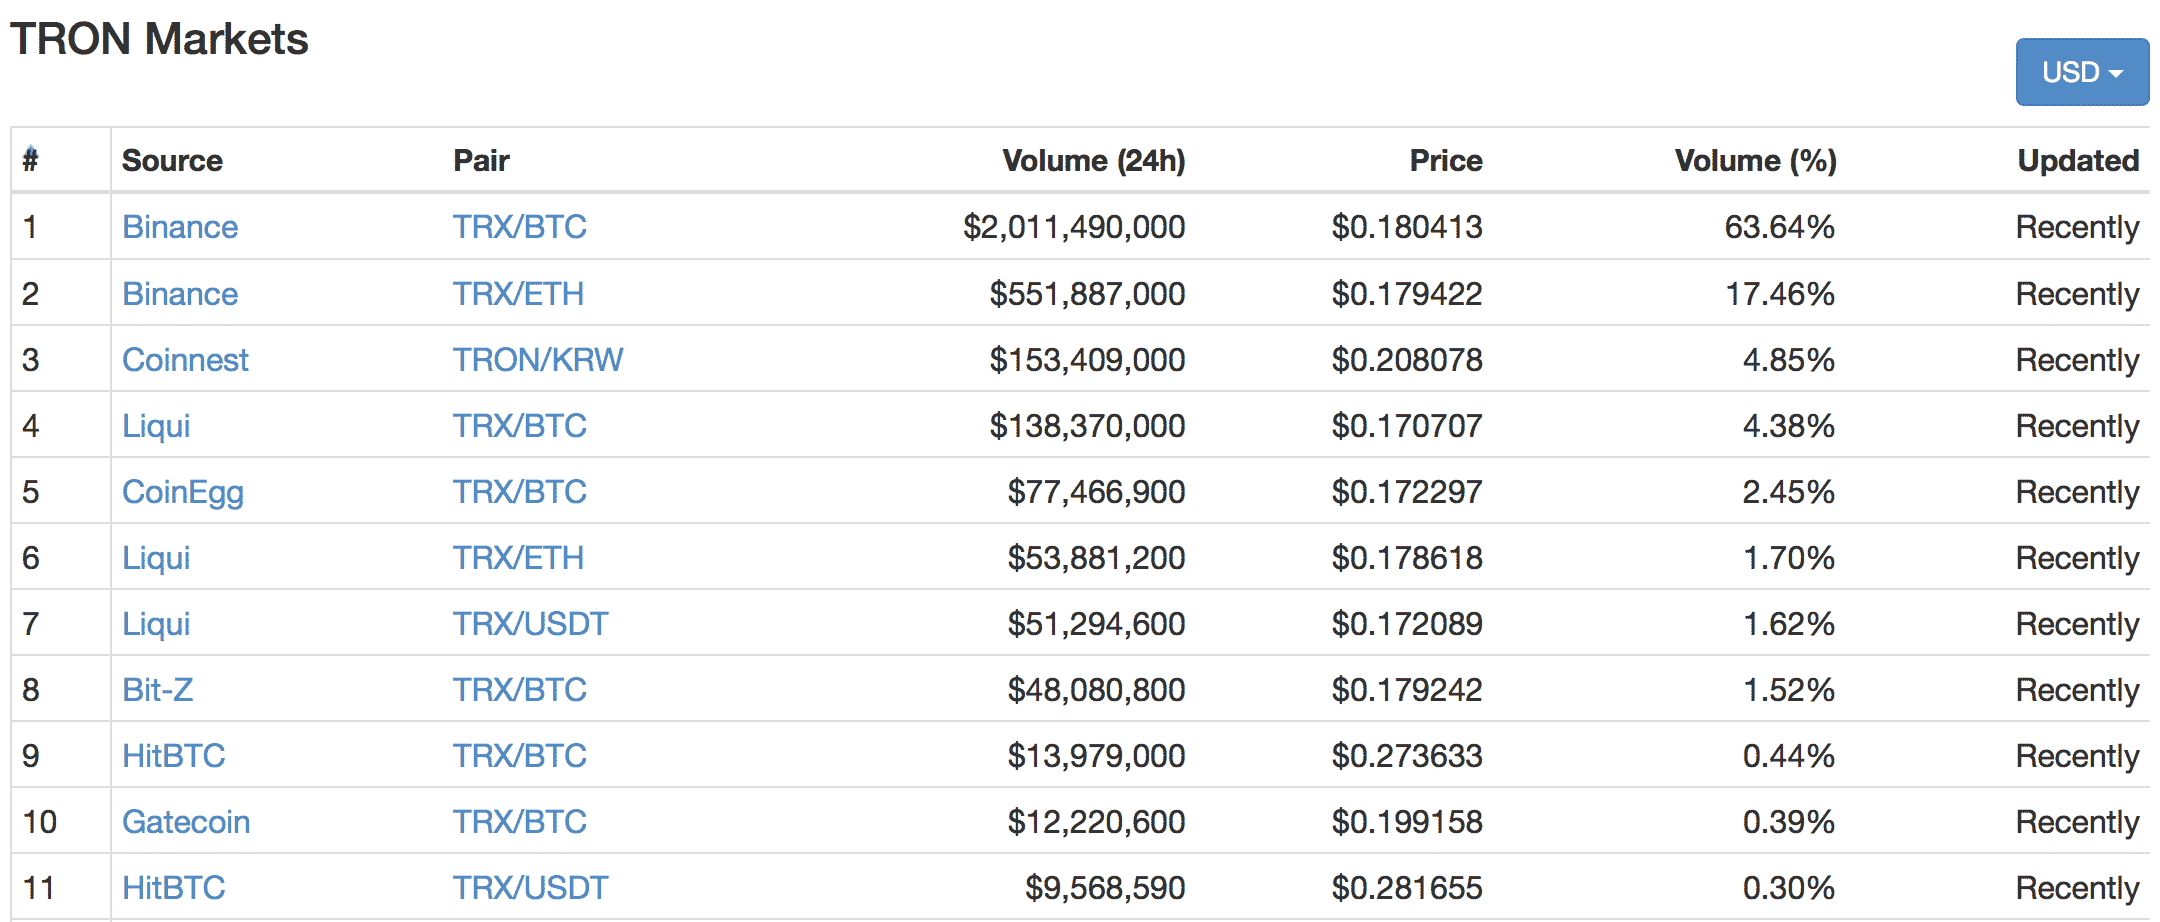
Task: Select volume value $77,466,900
Action: pyautogui.click(x=1096, y=492)
